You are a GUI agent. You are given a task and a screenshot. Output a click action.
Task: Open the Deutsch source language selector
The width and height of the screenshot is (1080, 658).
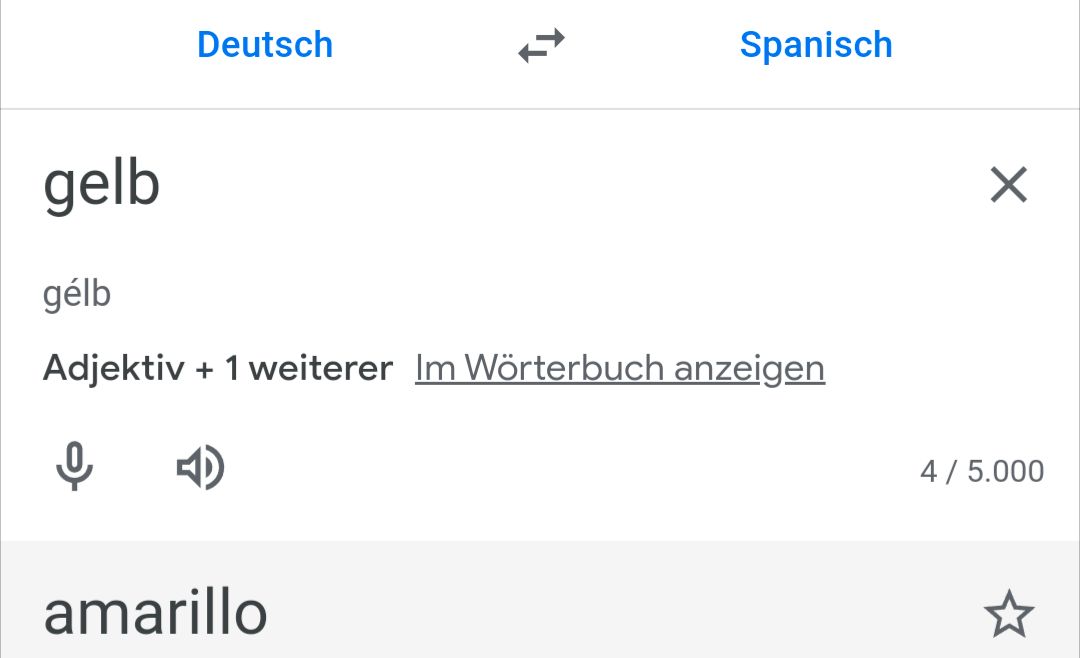click(265, 45)
